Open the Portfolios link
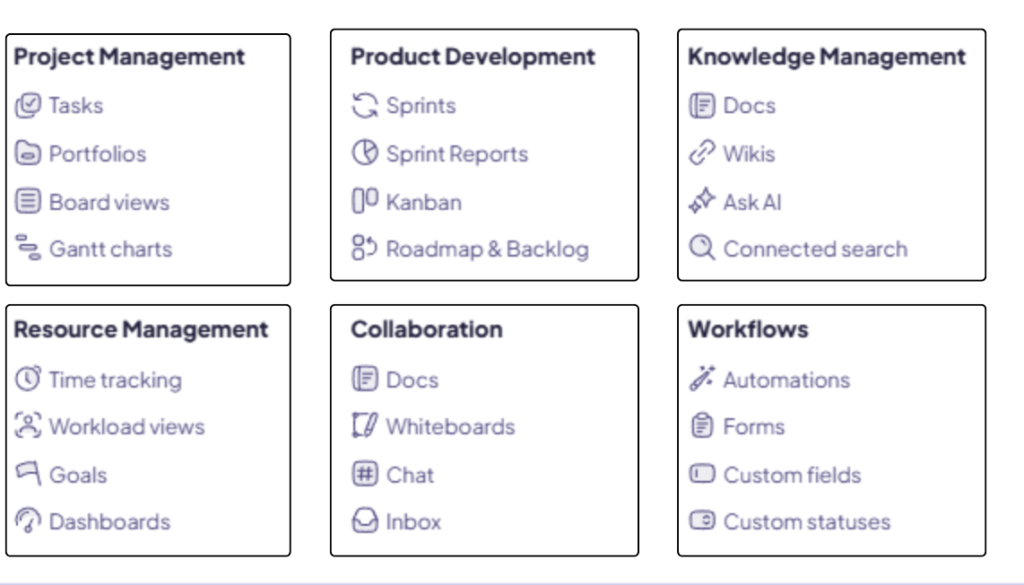The image size is (1024, 585). tap(97, 154)
